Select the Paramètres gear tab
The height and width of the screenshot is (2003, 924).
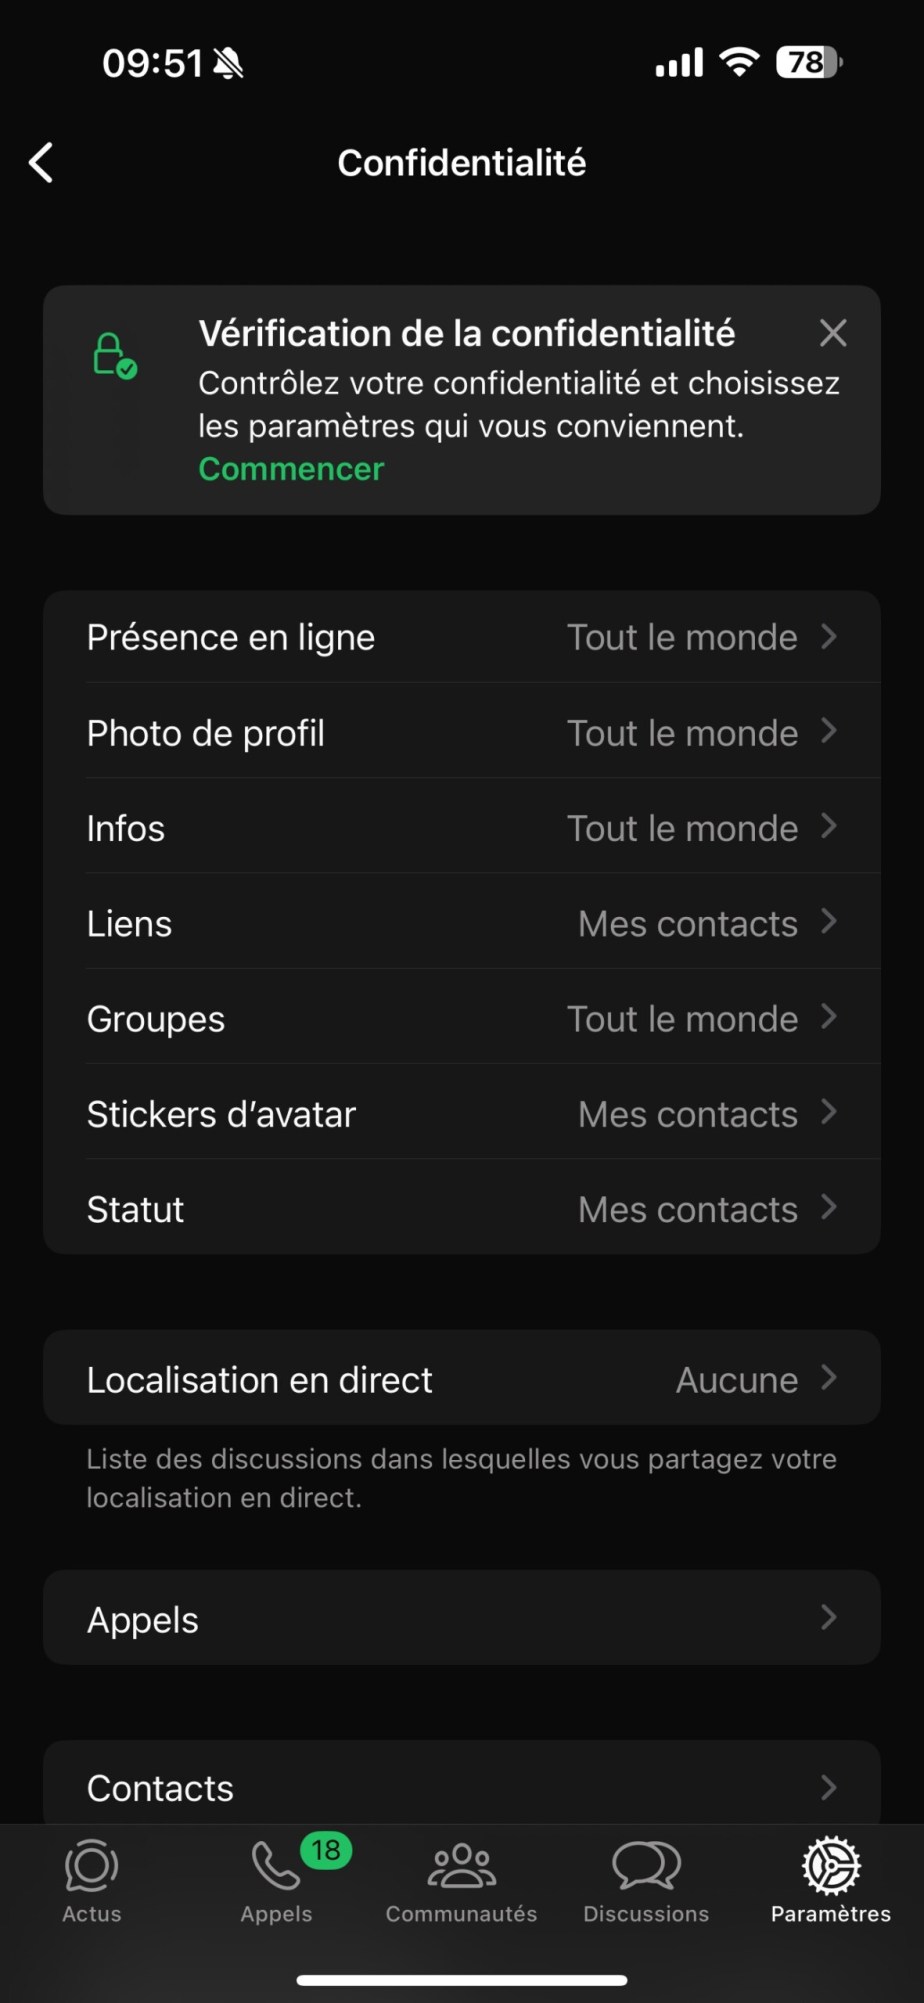pyautogui.click(x=831, y=1866)
